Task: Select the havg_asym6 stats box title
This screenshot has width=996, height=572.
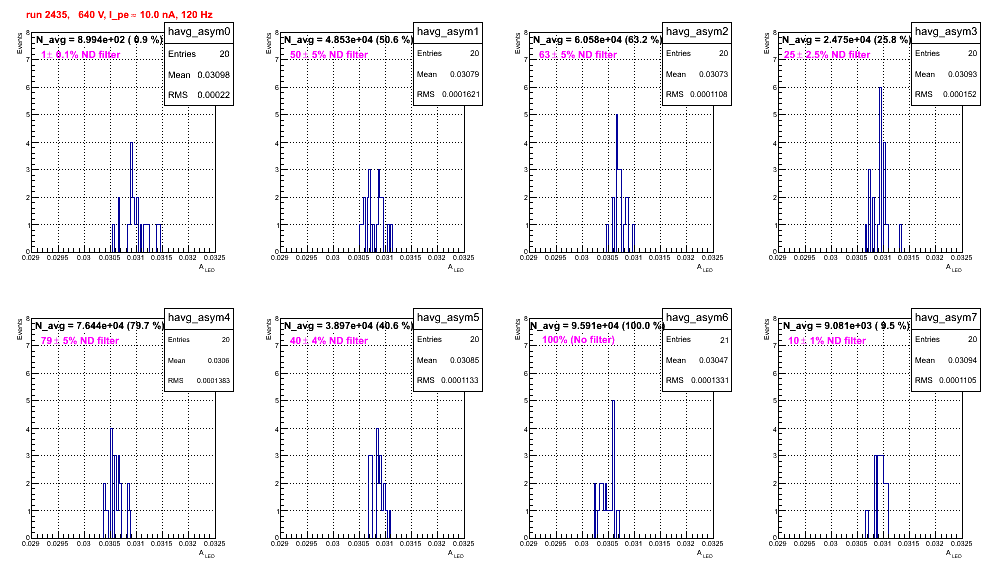Action: pos(697,318)
